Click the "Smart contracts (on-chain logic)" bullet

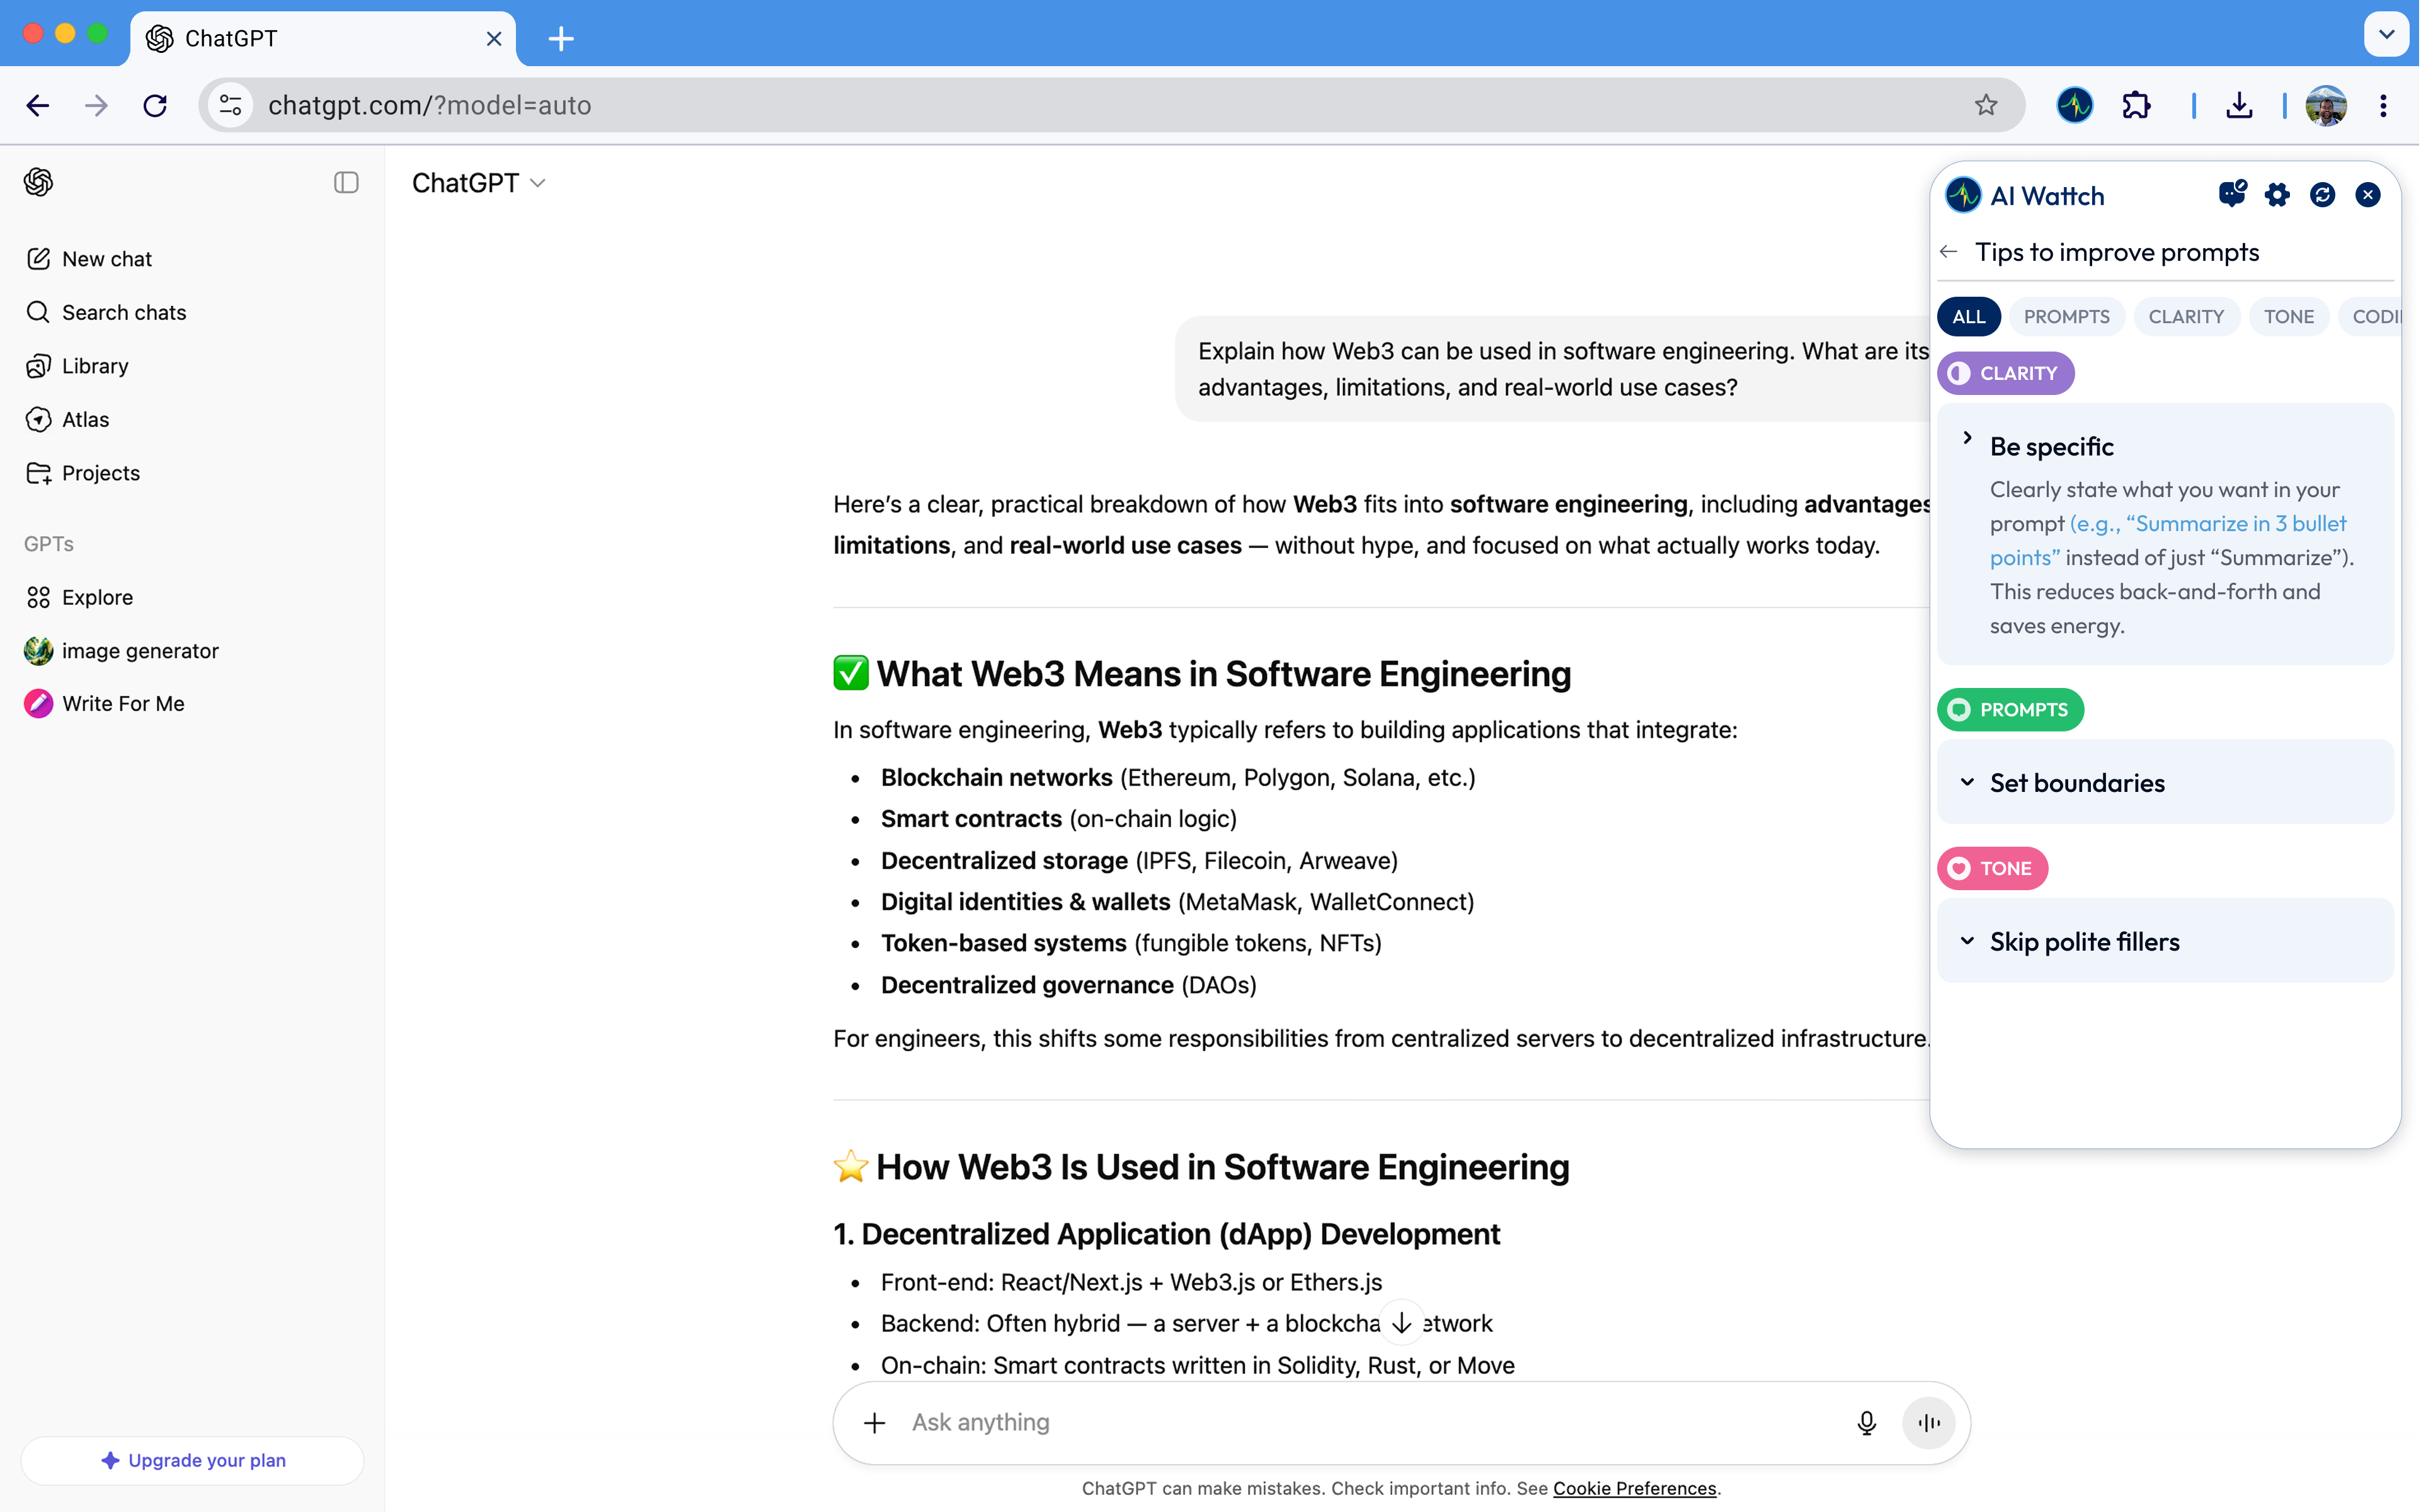[x=1058, y=819]
